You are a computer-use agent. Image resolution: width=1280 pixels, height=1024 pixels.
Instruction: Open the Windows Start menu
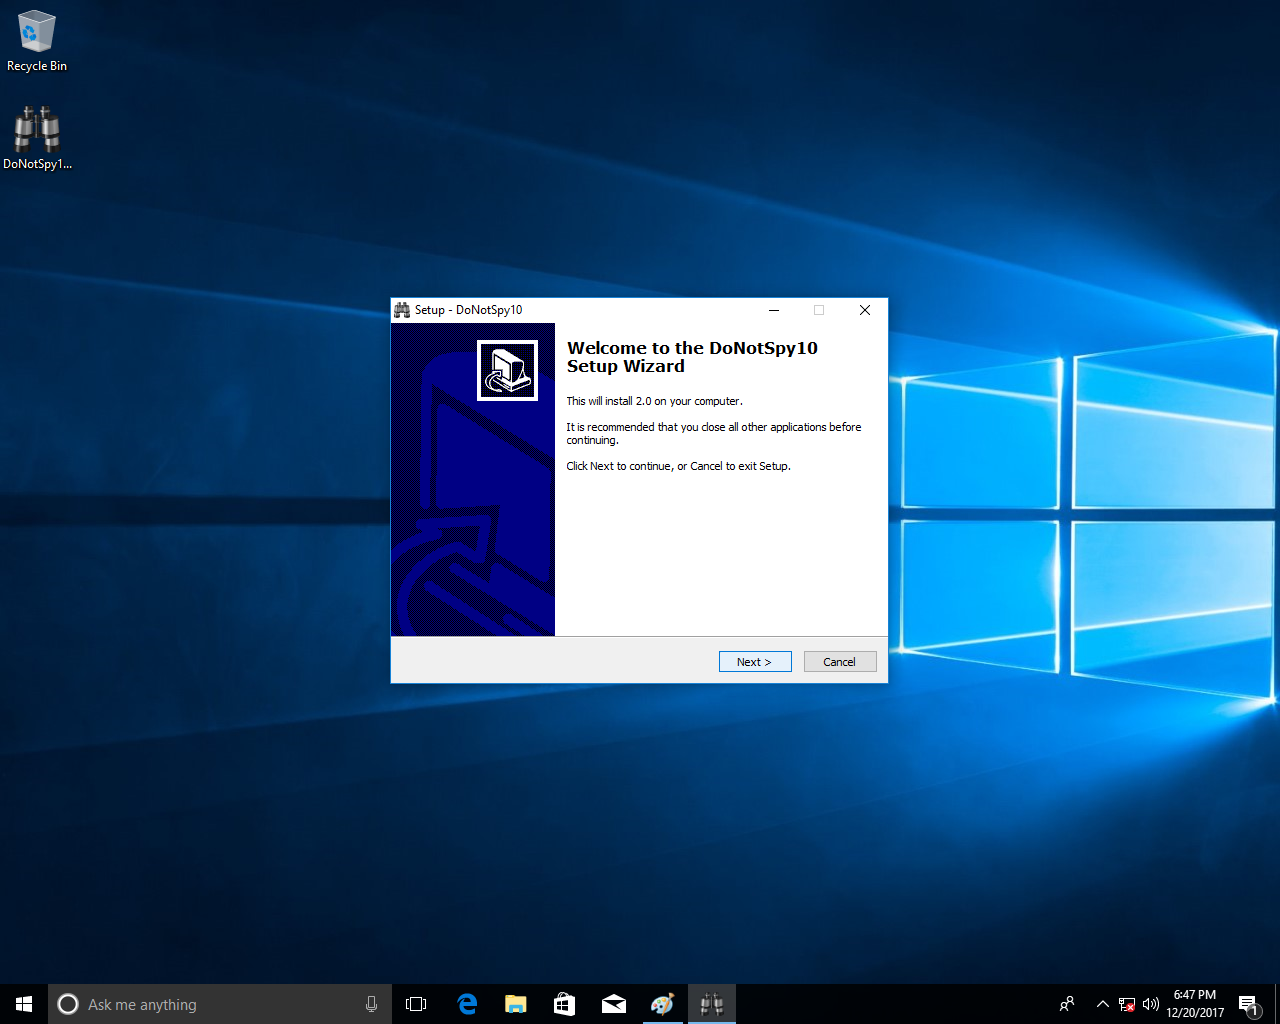[x=24, y=1004]
